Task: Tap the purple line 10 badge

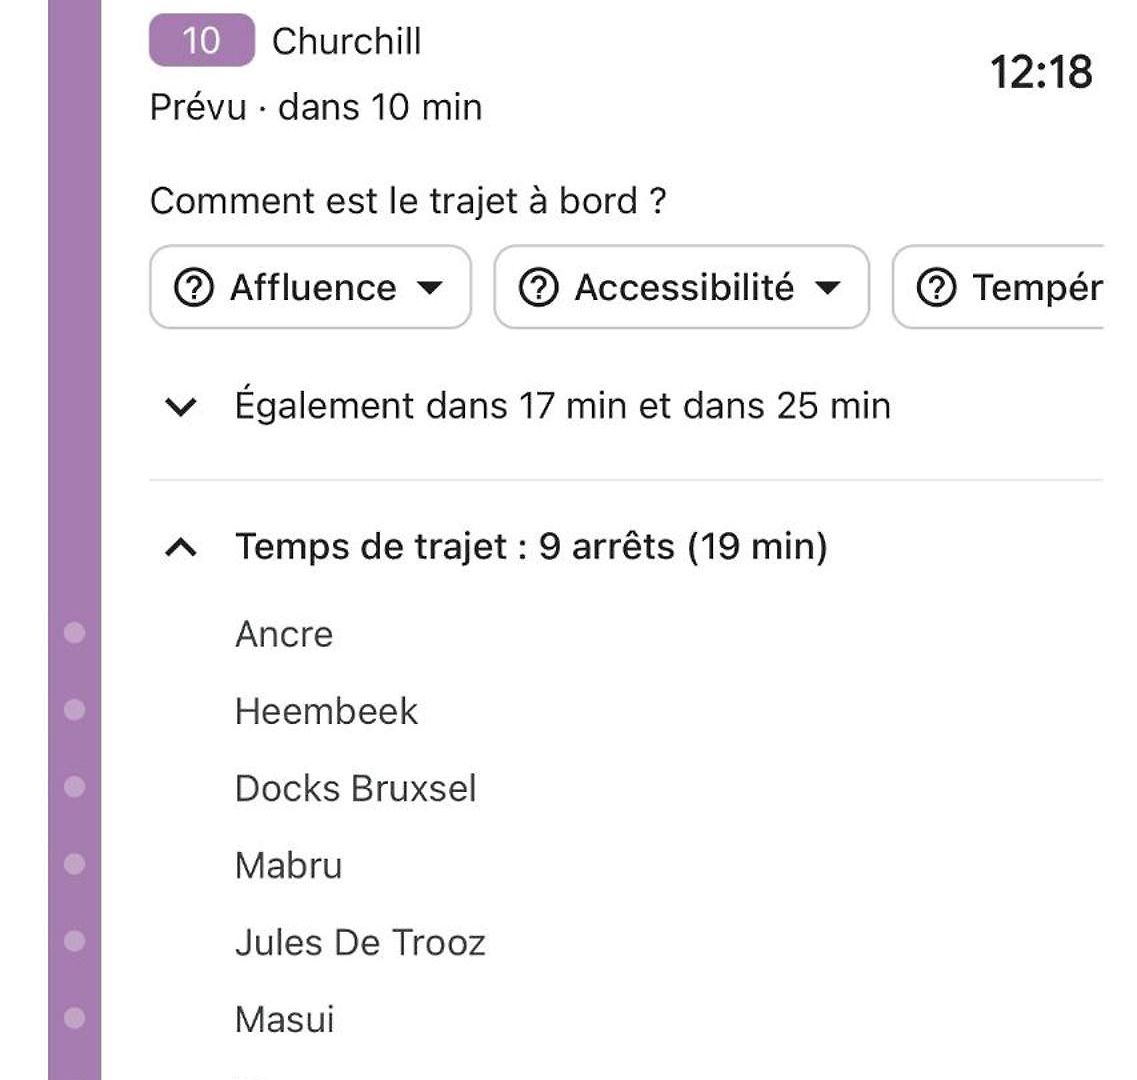Action: coord(202,40)
